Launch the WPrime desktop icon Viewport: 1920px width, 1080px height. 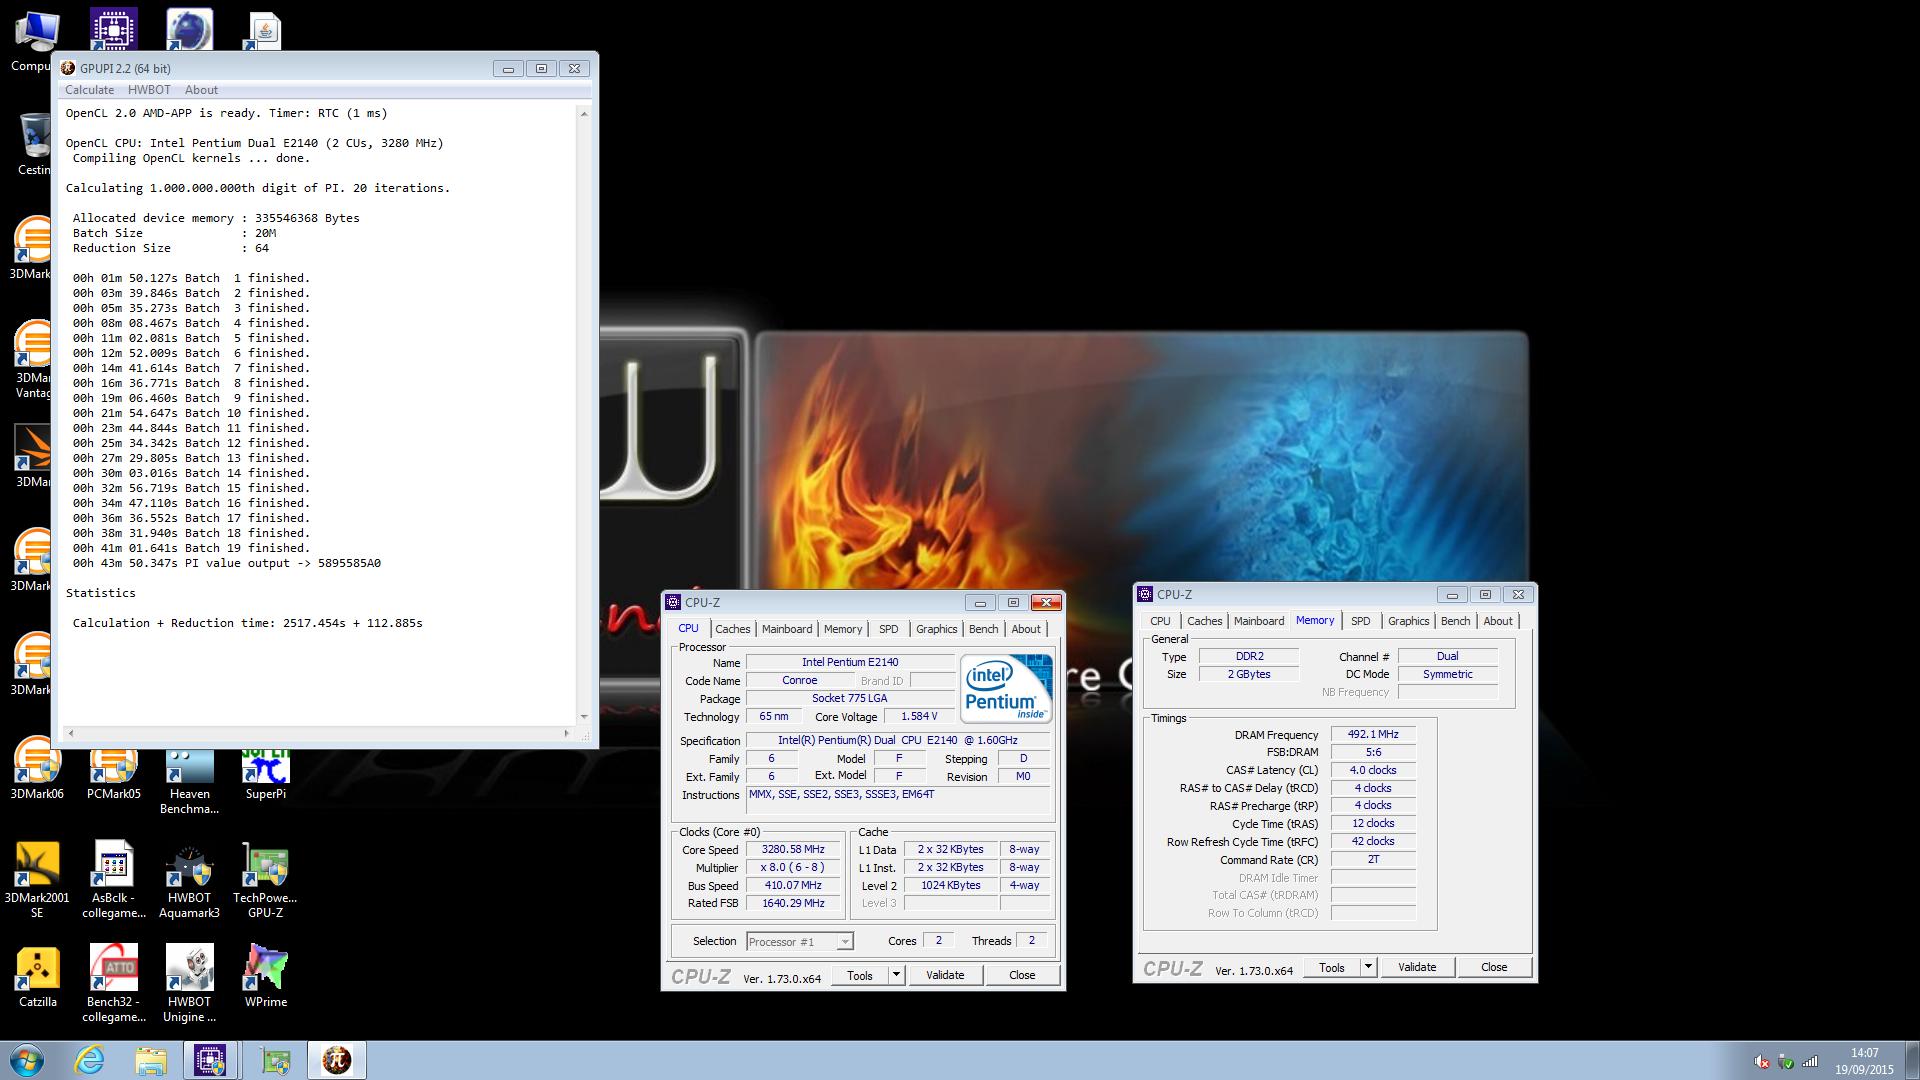click(265, 976)
